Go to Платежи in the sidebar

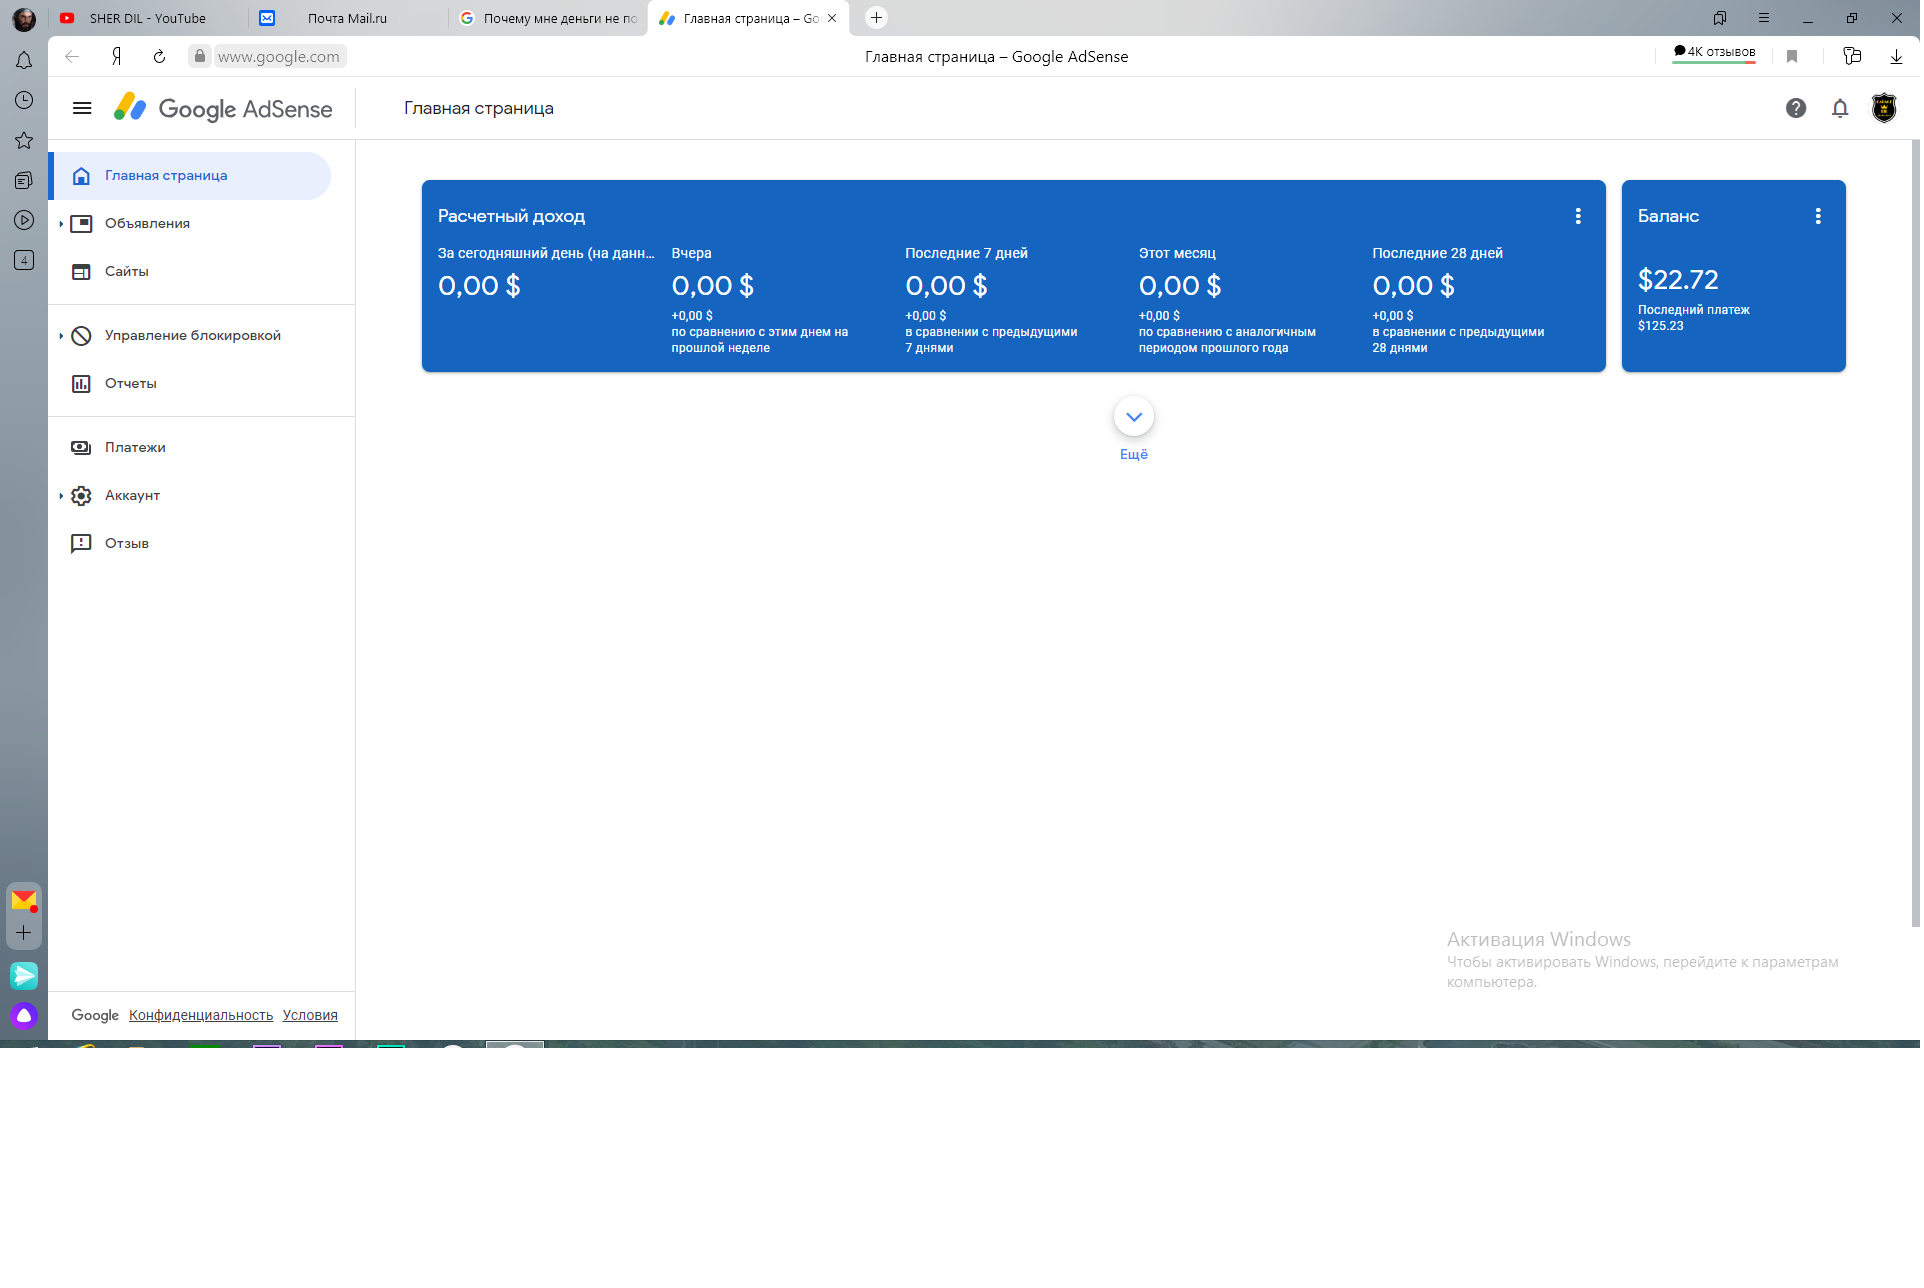(x=135, y=448)
